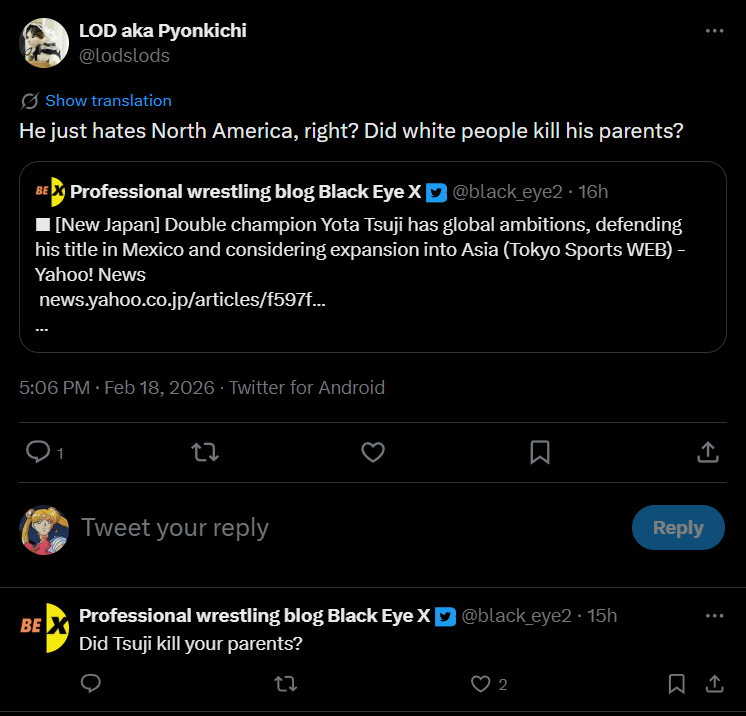This screenshot has height=716, width=746.
Task: Bookmark the main tweet
Action: (540, 452)
